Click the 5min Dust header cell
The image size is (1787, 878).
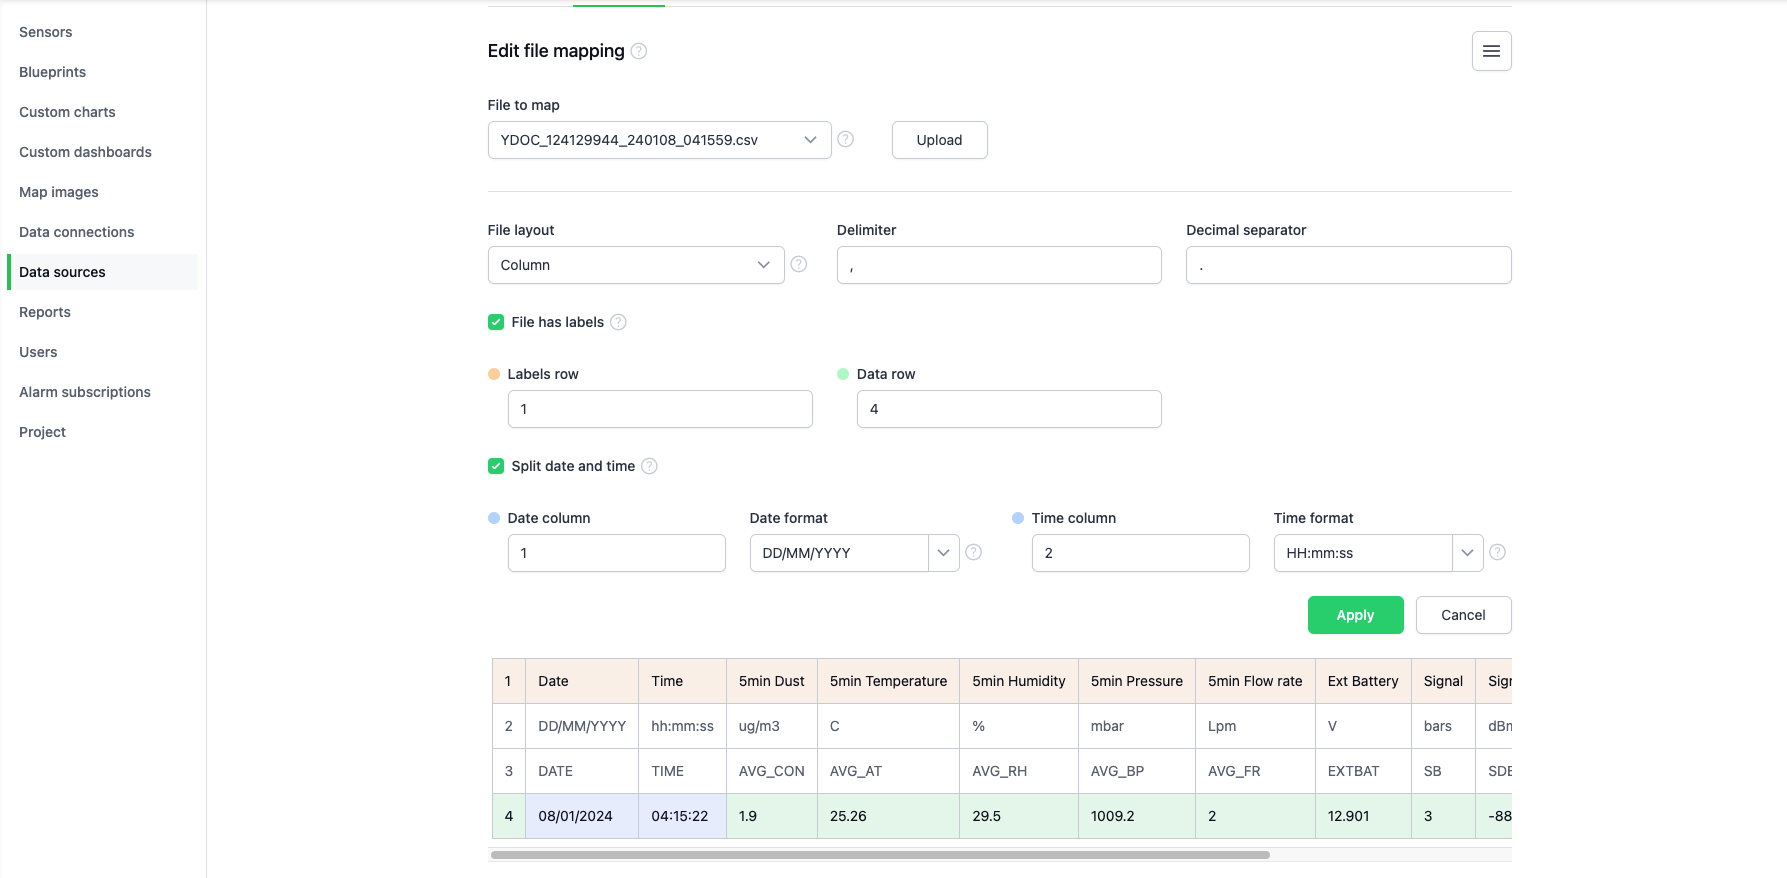[x=772, y=681]
